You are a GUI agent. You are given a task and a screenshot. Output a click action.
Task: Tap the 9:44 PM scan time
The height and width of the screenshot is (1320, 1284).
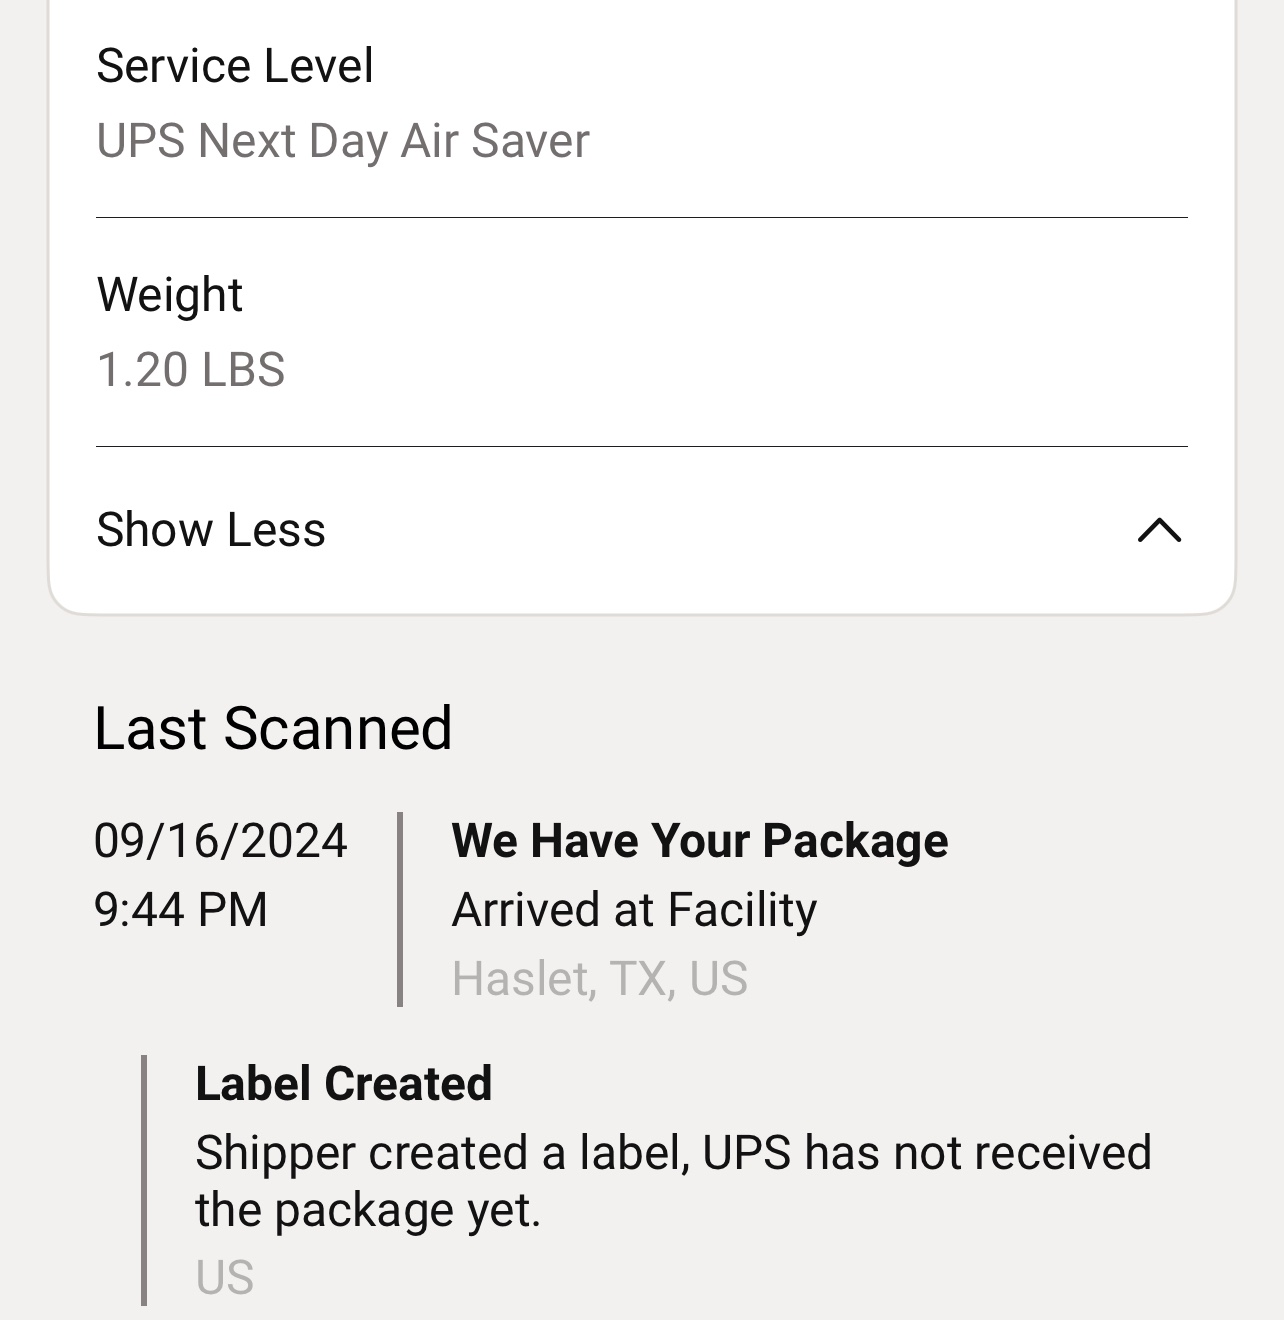coord(181,910)
